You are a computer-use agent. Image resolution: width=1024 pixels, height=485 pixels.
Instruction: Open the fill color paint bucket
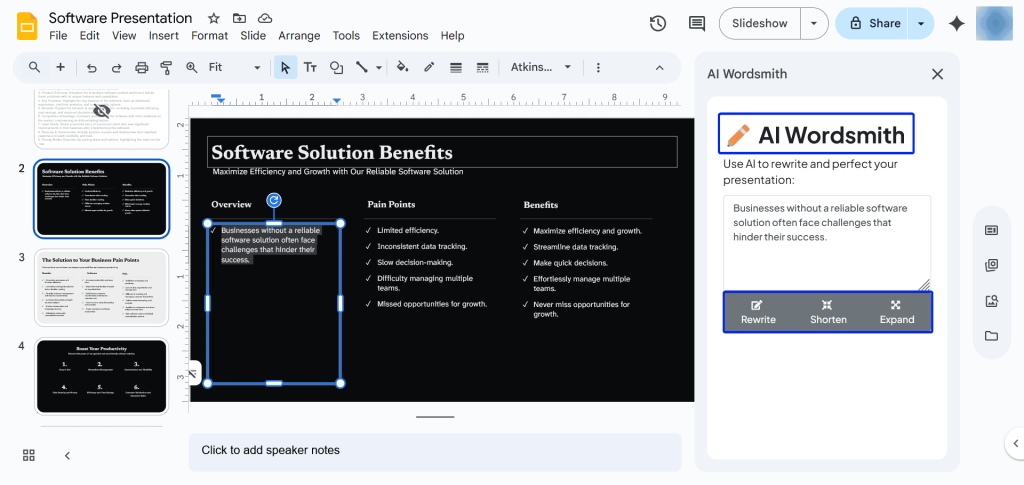[x=402, y=67]
